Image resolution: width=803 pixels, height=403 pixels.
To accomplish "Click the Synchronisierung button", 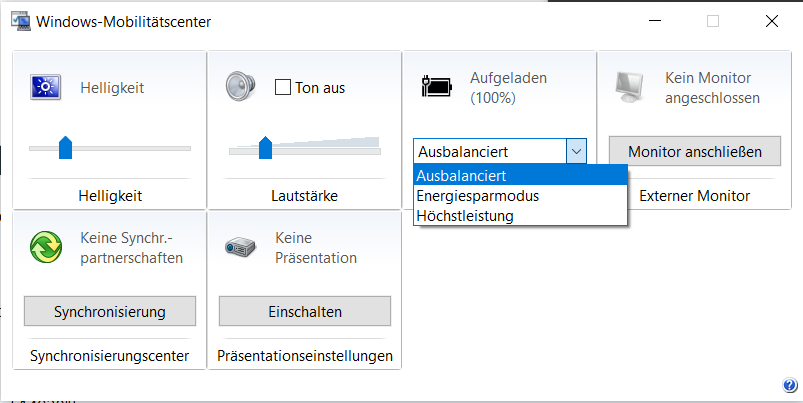I will click(110, 311).
